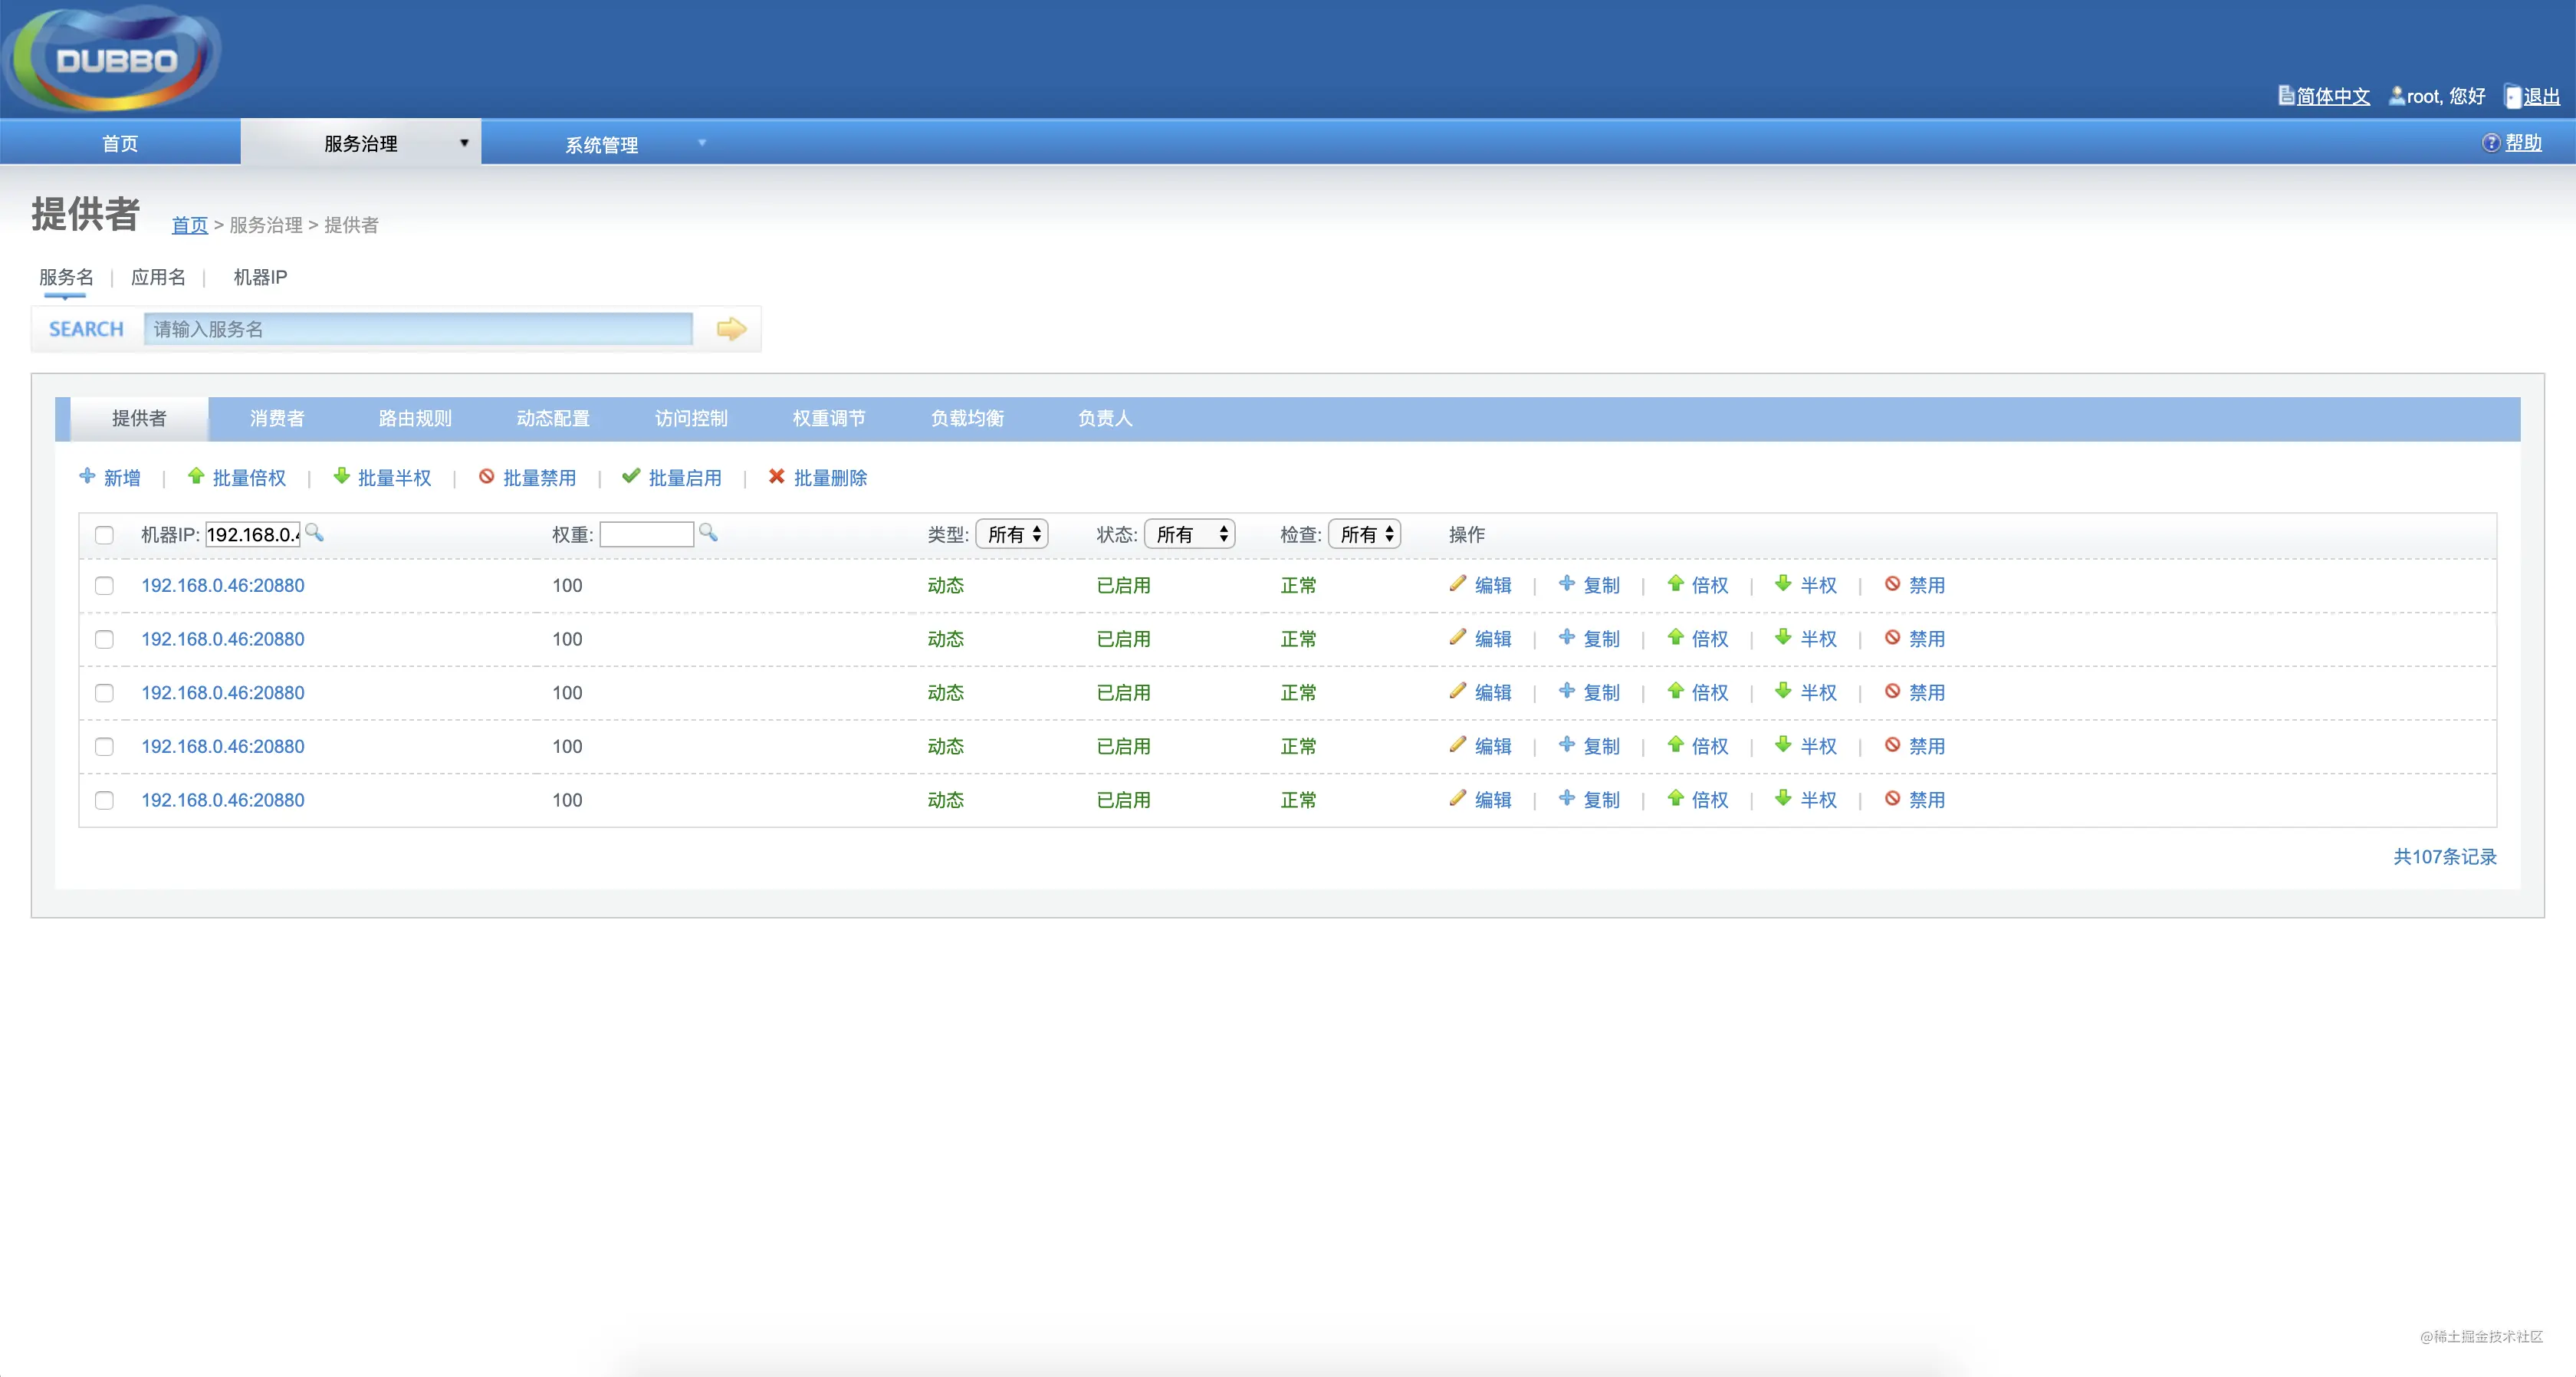The height and width of the screenshot is (1377, 2576).
Task: Check the third provider row checkbox
Action: pyautogui.click(x=104, y=693)
